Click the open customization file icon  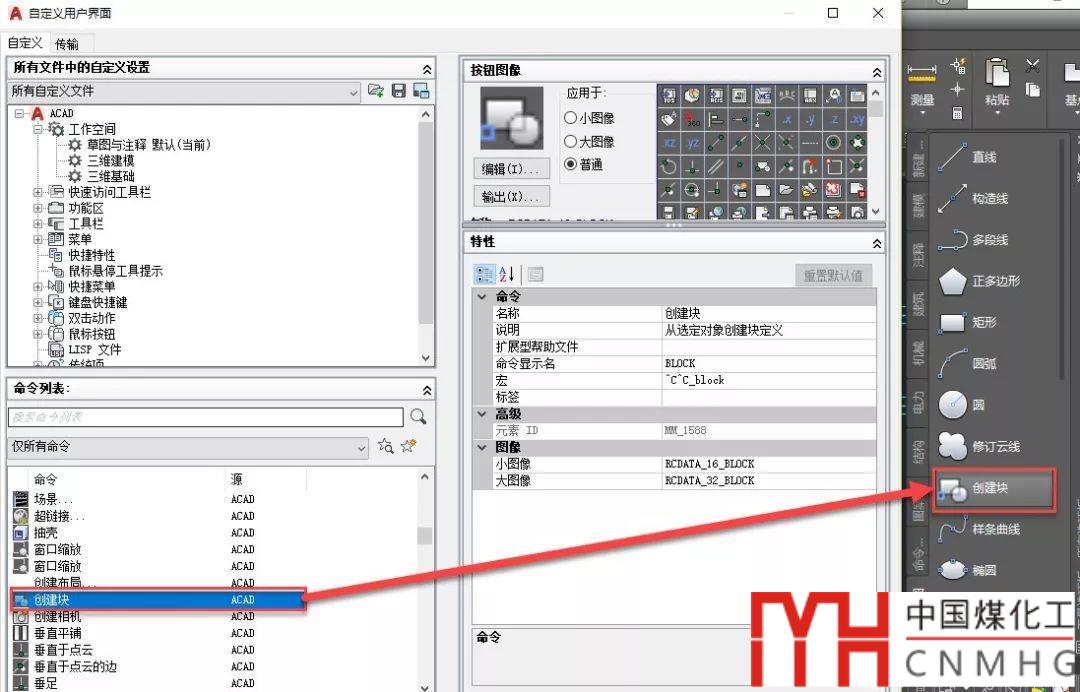pos(375,90)
